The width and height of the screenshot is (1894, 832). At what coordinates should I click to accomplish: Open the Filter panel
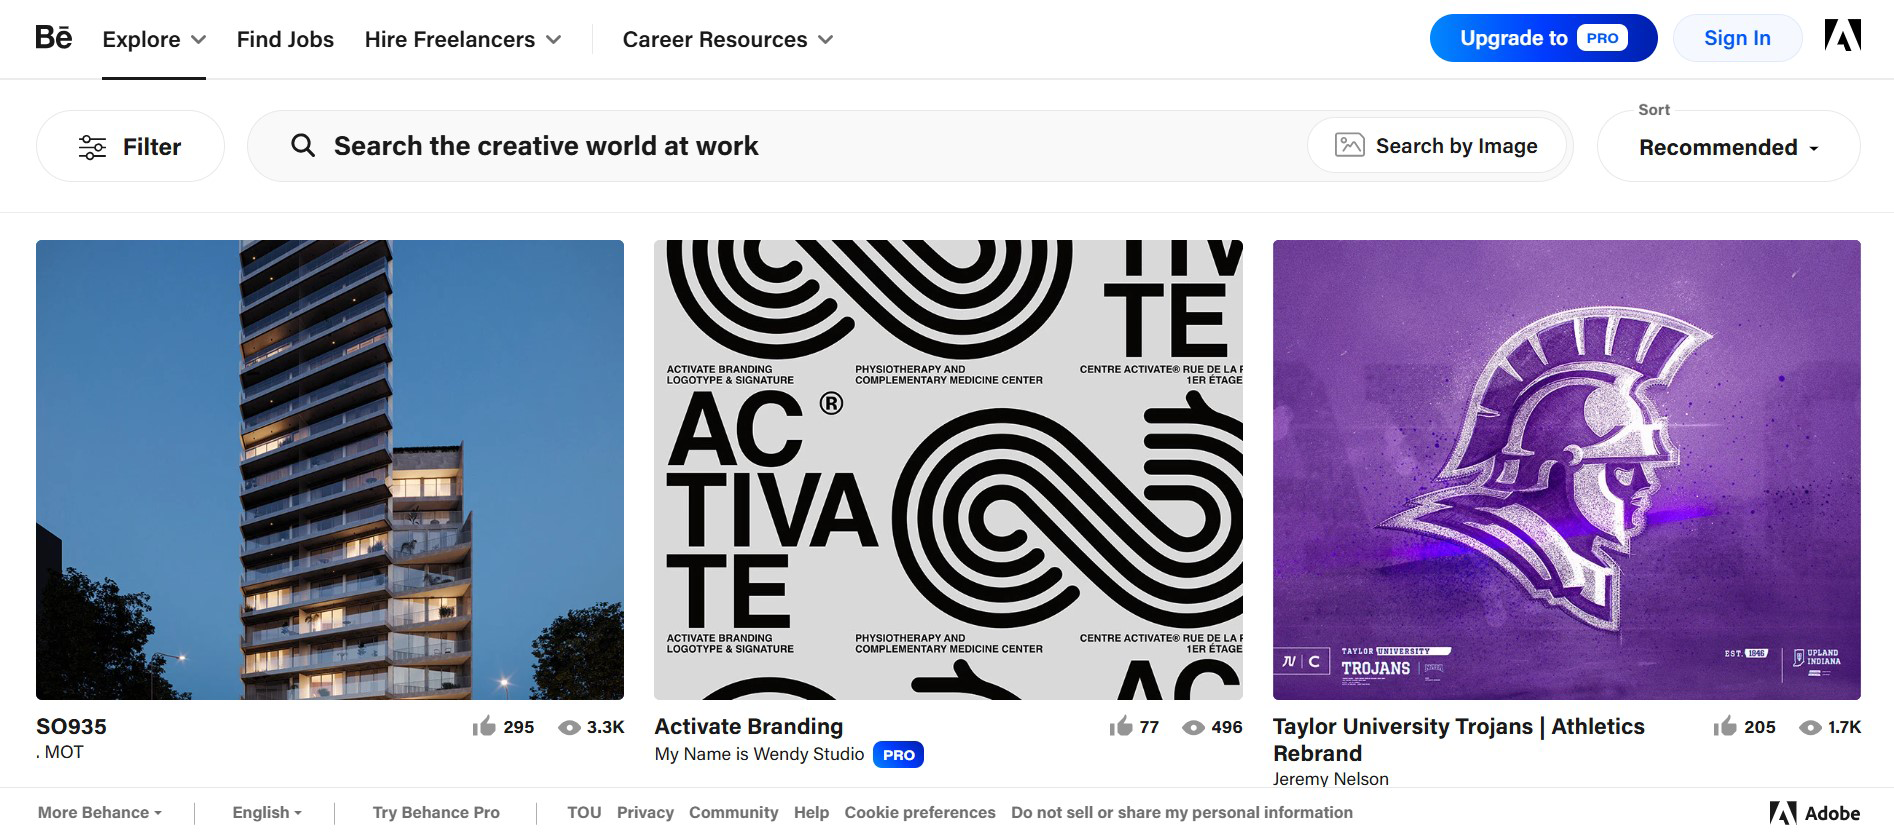[x=130, y=146]
